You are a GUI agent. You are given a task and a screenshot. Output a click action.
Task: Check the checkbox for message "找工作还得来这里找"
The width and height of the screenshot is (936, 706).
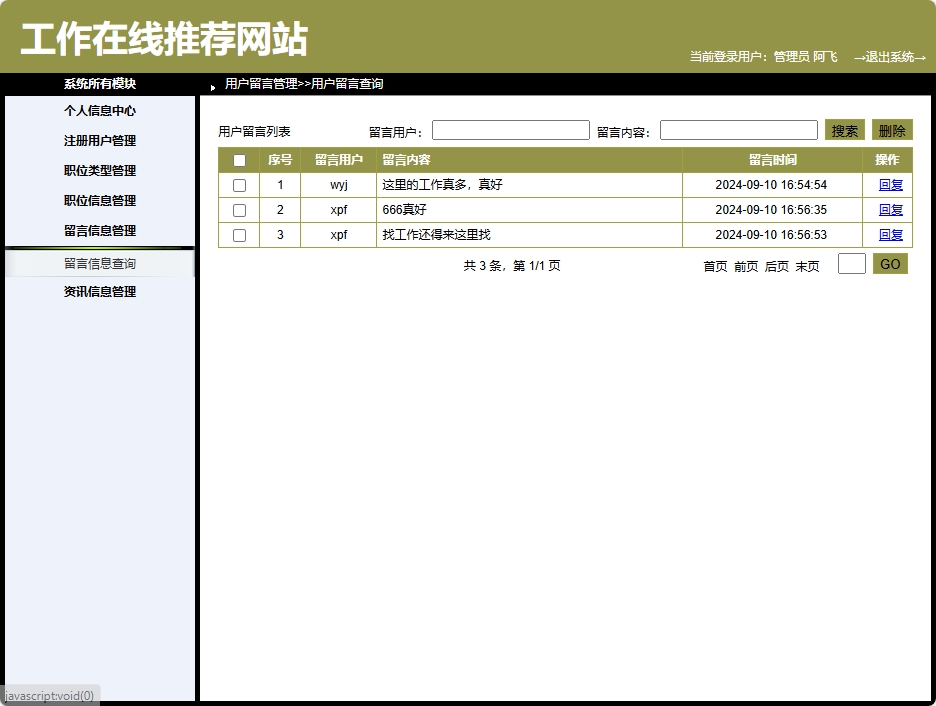tap(238, 234)
